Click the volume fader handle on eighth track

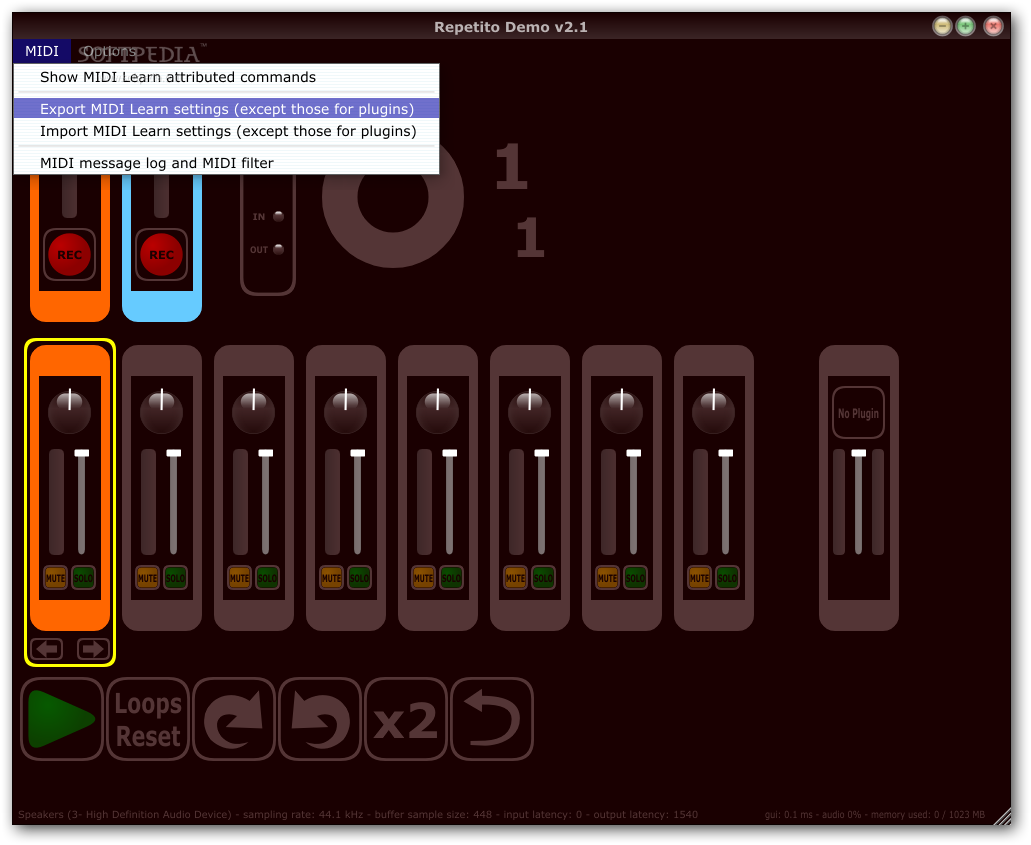726,453
